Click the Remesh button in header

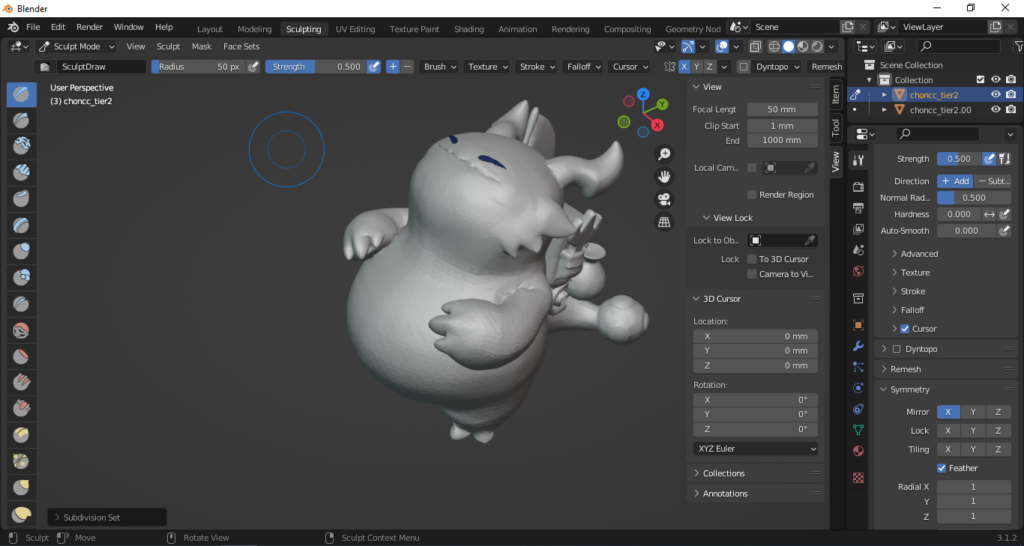pyautogui.click(x=826, y=67)
